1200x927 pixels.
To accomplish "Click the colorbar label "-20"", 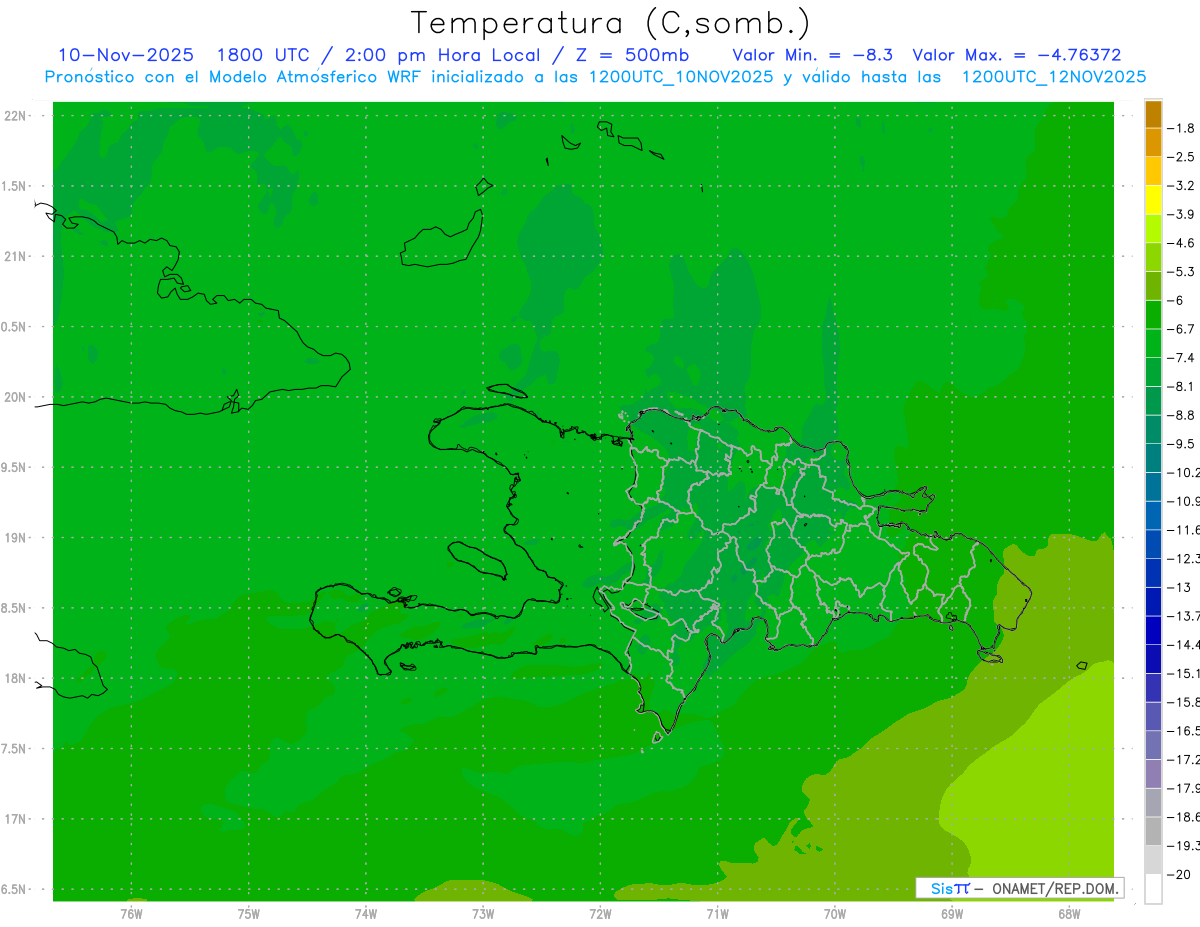I will click(1179, 874).
